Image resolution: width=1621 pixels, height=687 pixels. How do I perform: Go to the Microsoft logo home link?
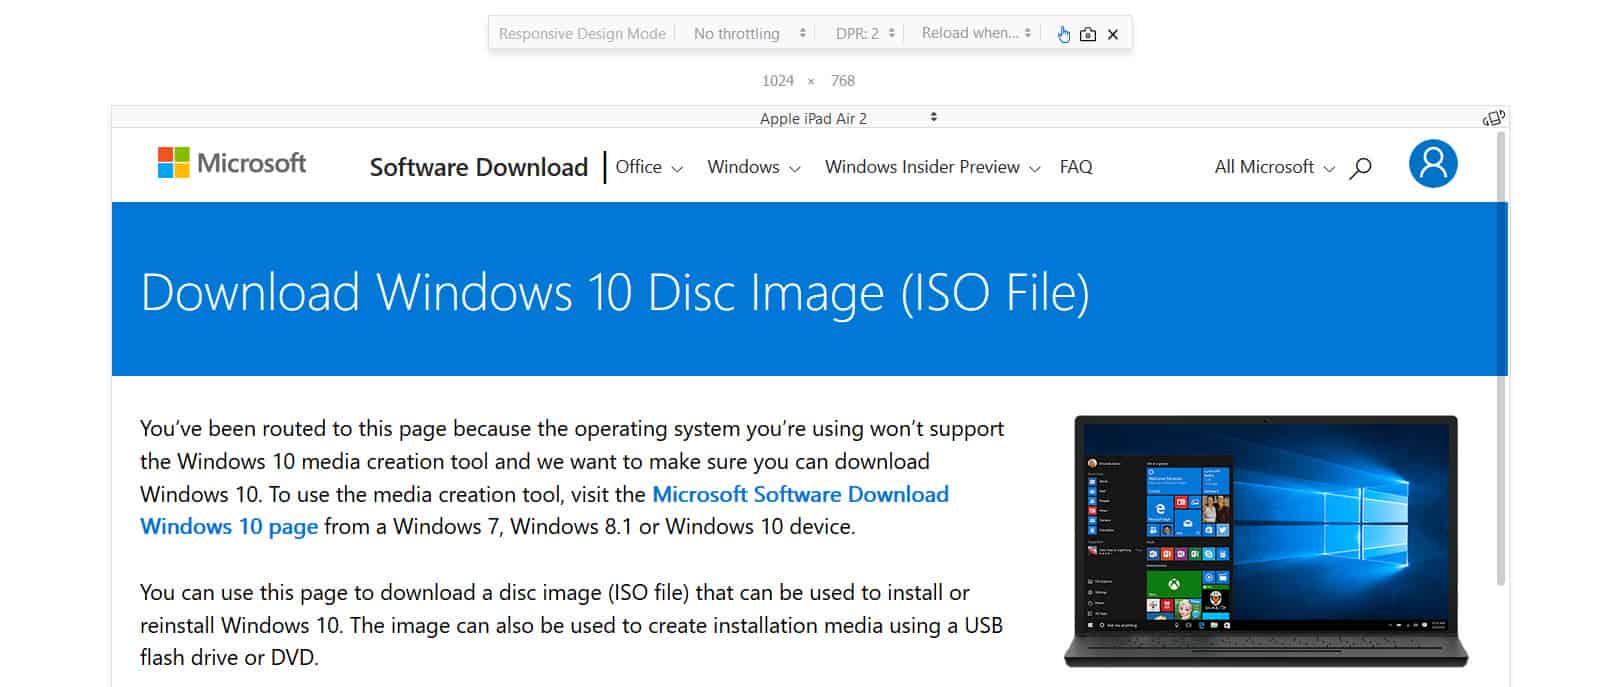[232, 163]
